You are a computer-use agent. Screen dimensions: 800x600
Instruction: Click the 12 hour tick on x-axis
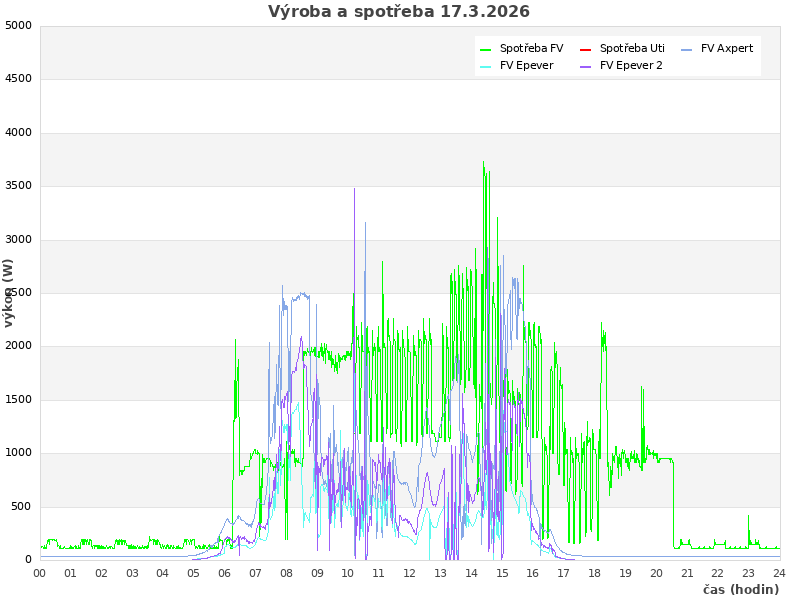(410, 574)
